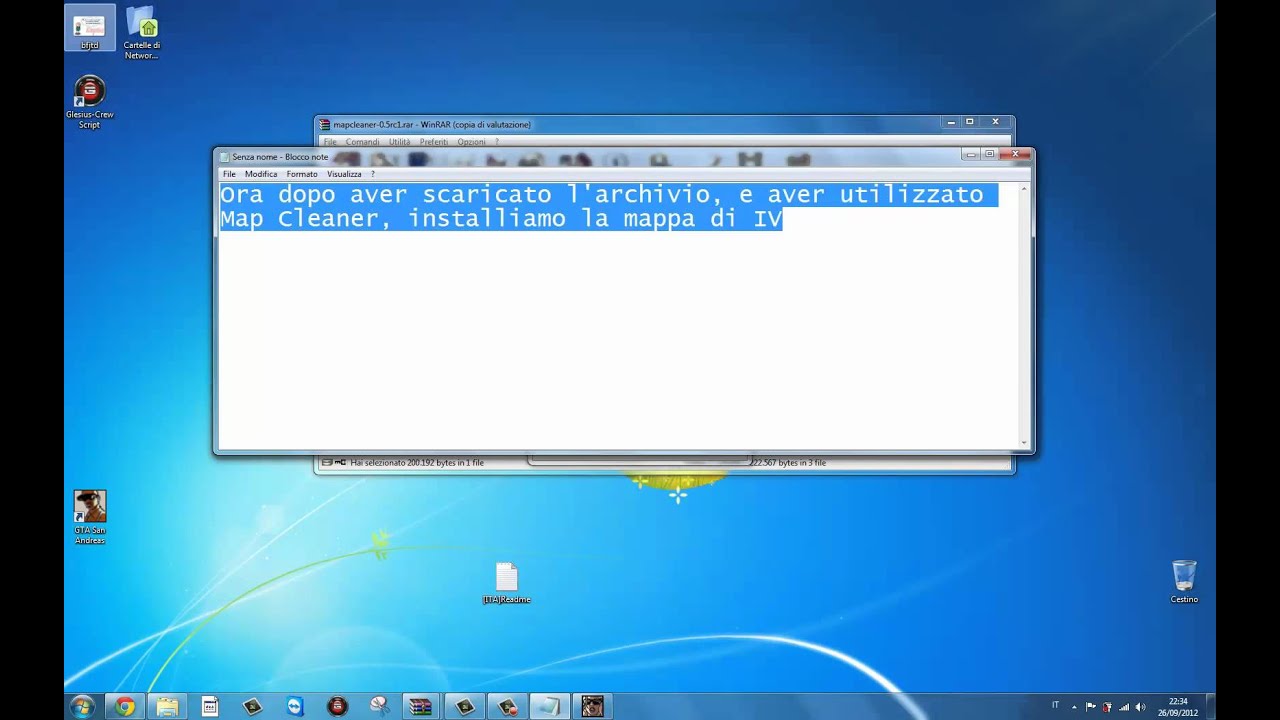
Task: Open the Formato menu in Blocco note
Action: pos(302,174)
